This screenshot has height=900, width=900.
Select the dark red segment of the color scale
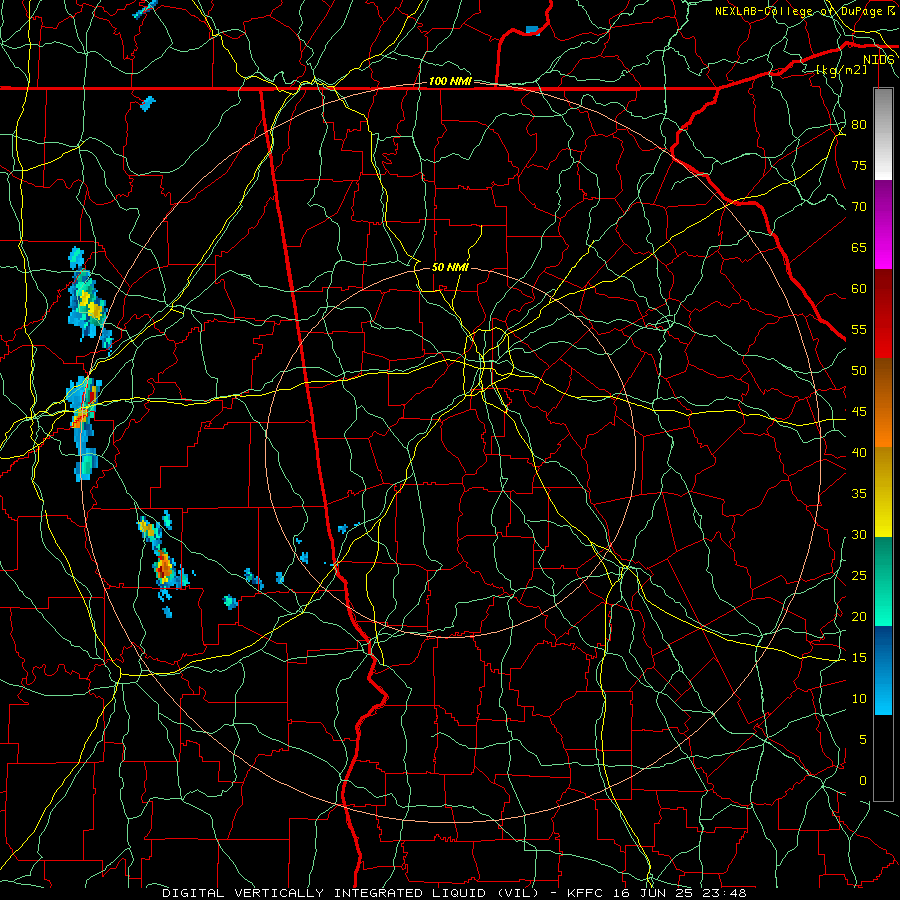coord(883,314)
